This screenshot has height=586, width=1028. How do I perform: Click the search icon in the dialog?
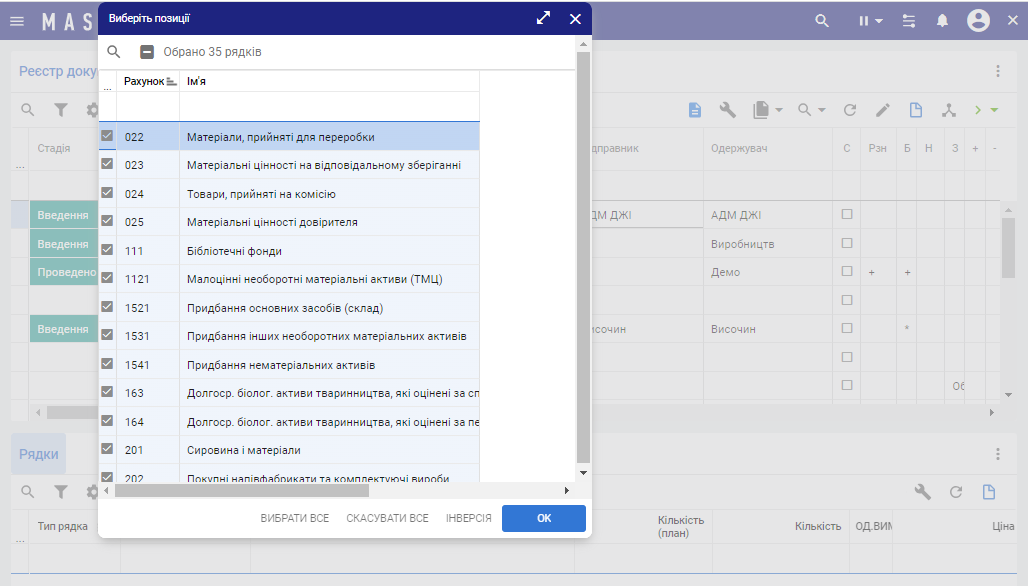(x=114, y=52)
